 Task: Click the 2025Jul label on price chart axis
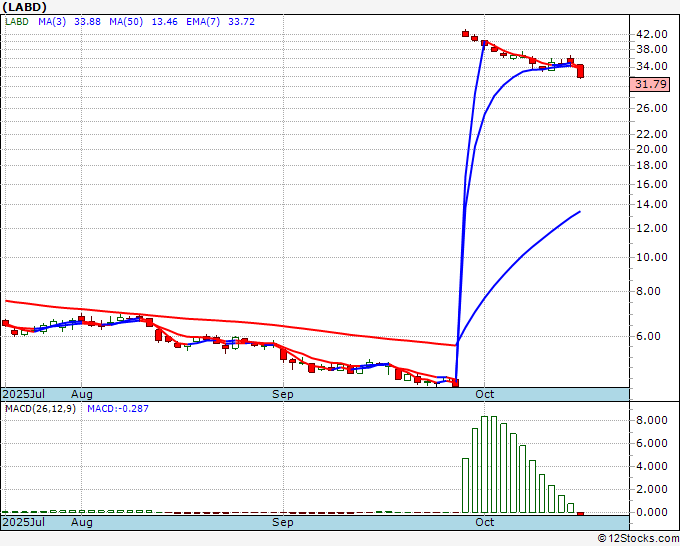[22, 394]
